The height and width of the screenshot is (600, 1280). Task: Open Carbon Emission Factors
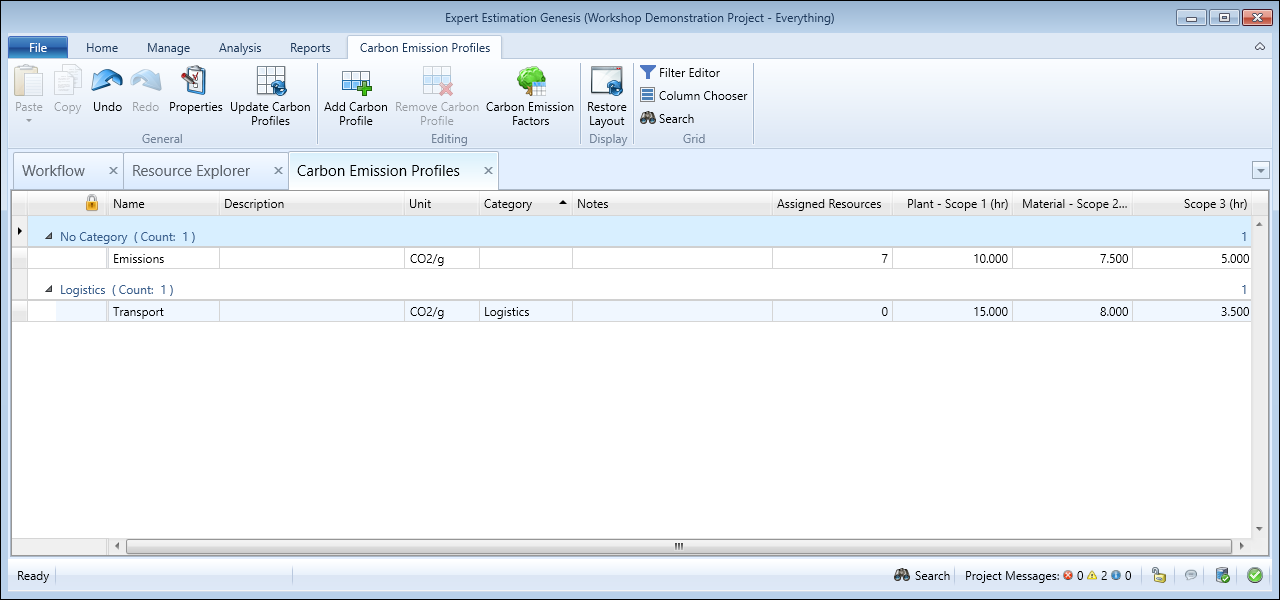point(530,83)
